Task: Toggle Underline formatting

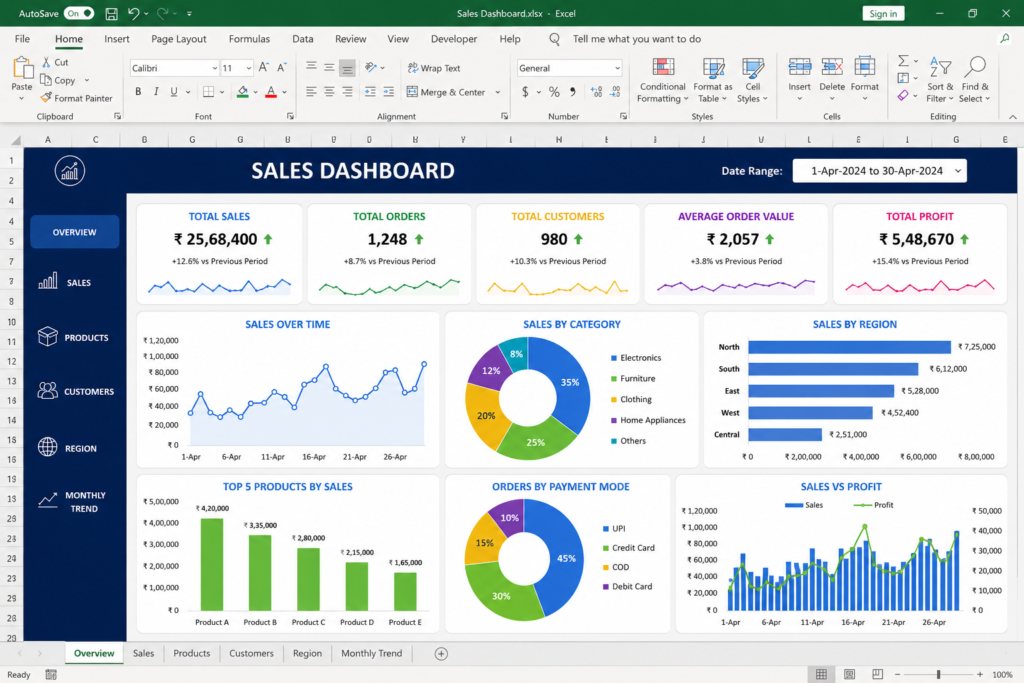Action: 174,92
